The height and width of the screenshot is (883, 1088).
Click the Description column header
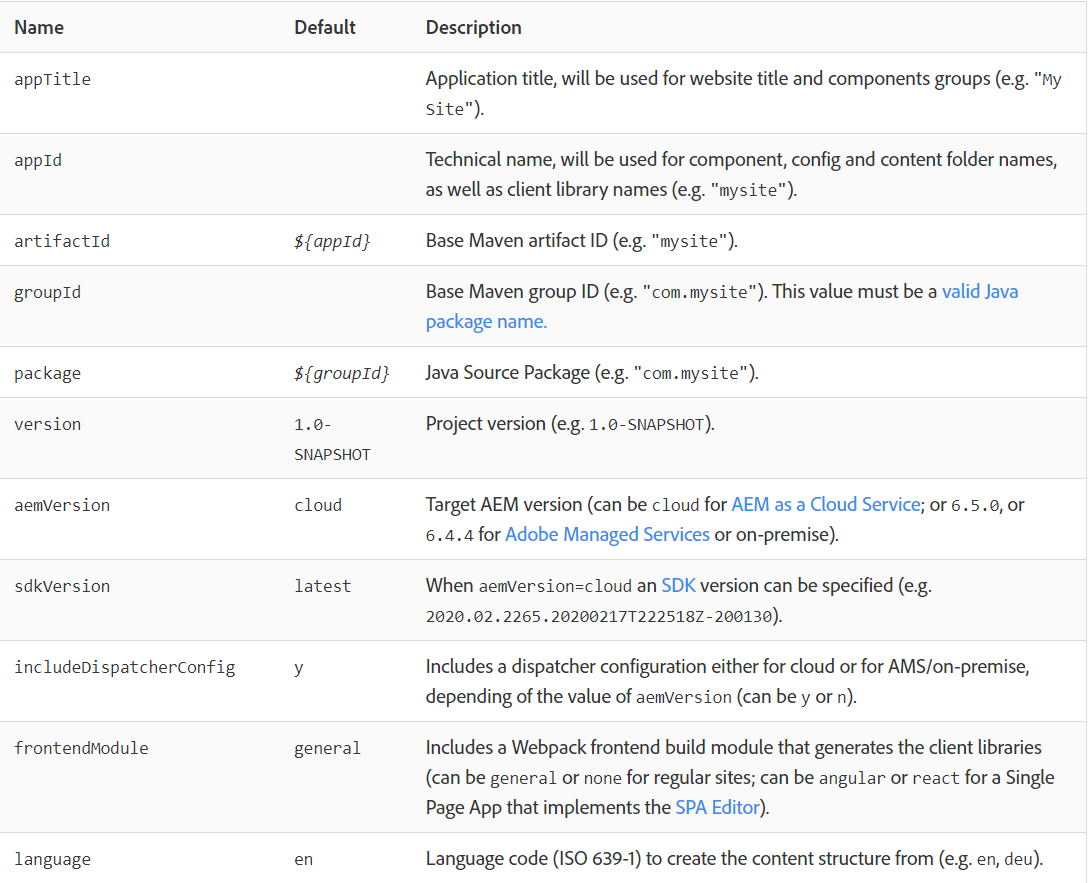[473, 27]
